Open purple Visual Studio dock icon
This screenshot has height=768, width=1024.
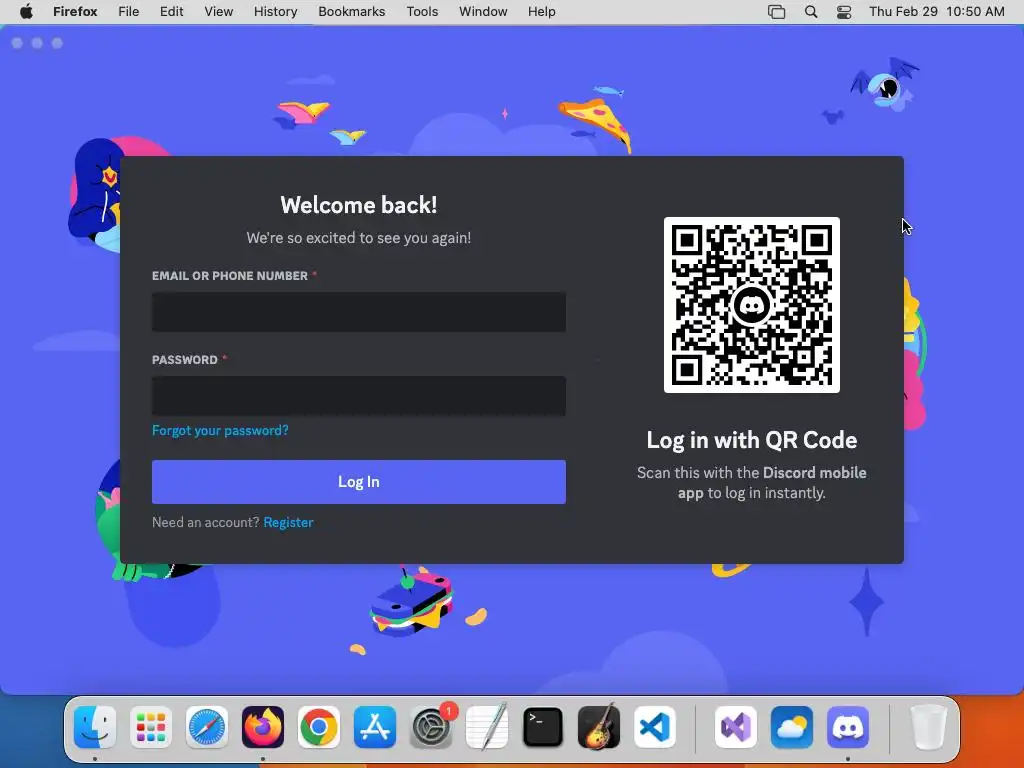coord(736,727)
